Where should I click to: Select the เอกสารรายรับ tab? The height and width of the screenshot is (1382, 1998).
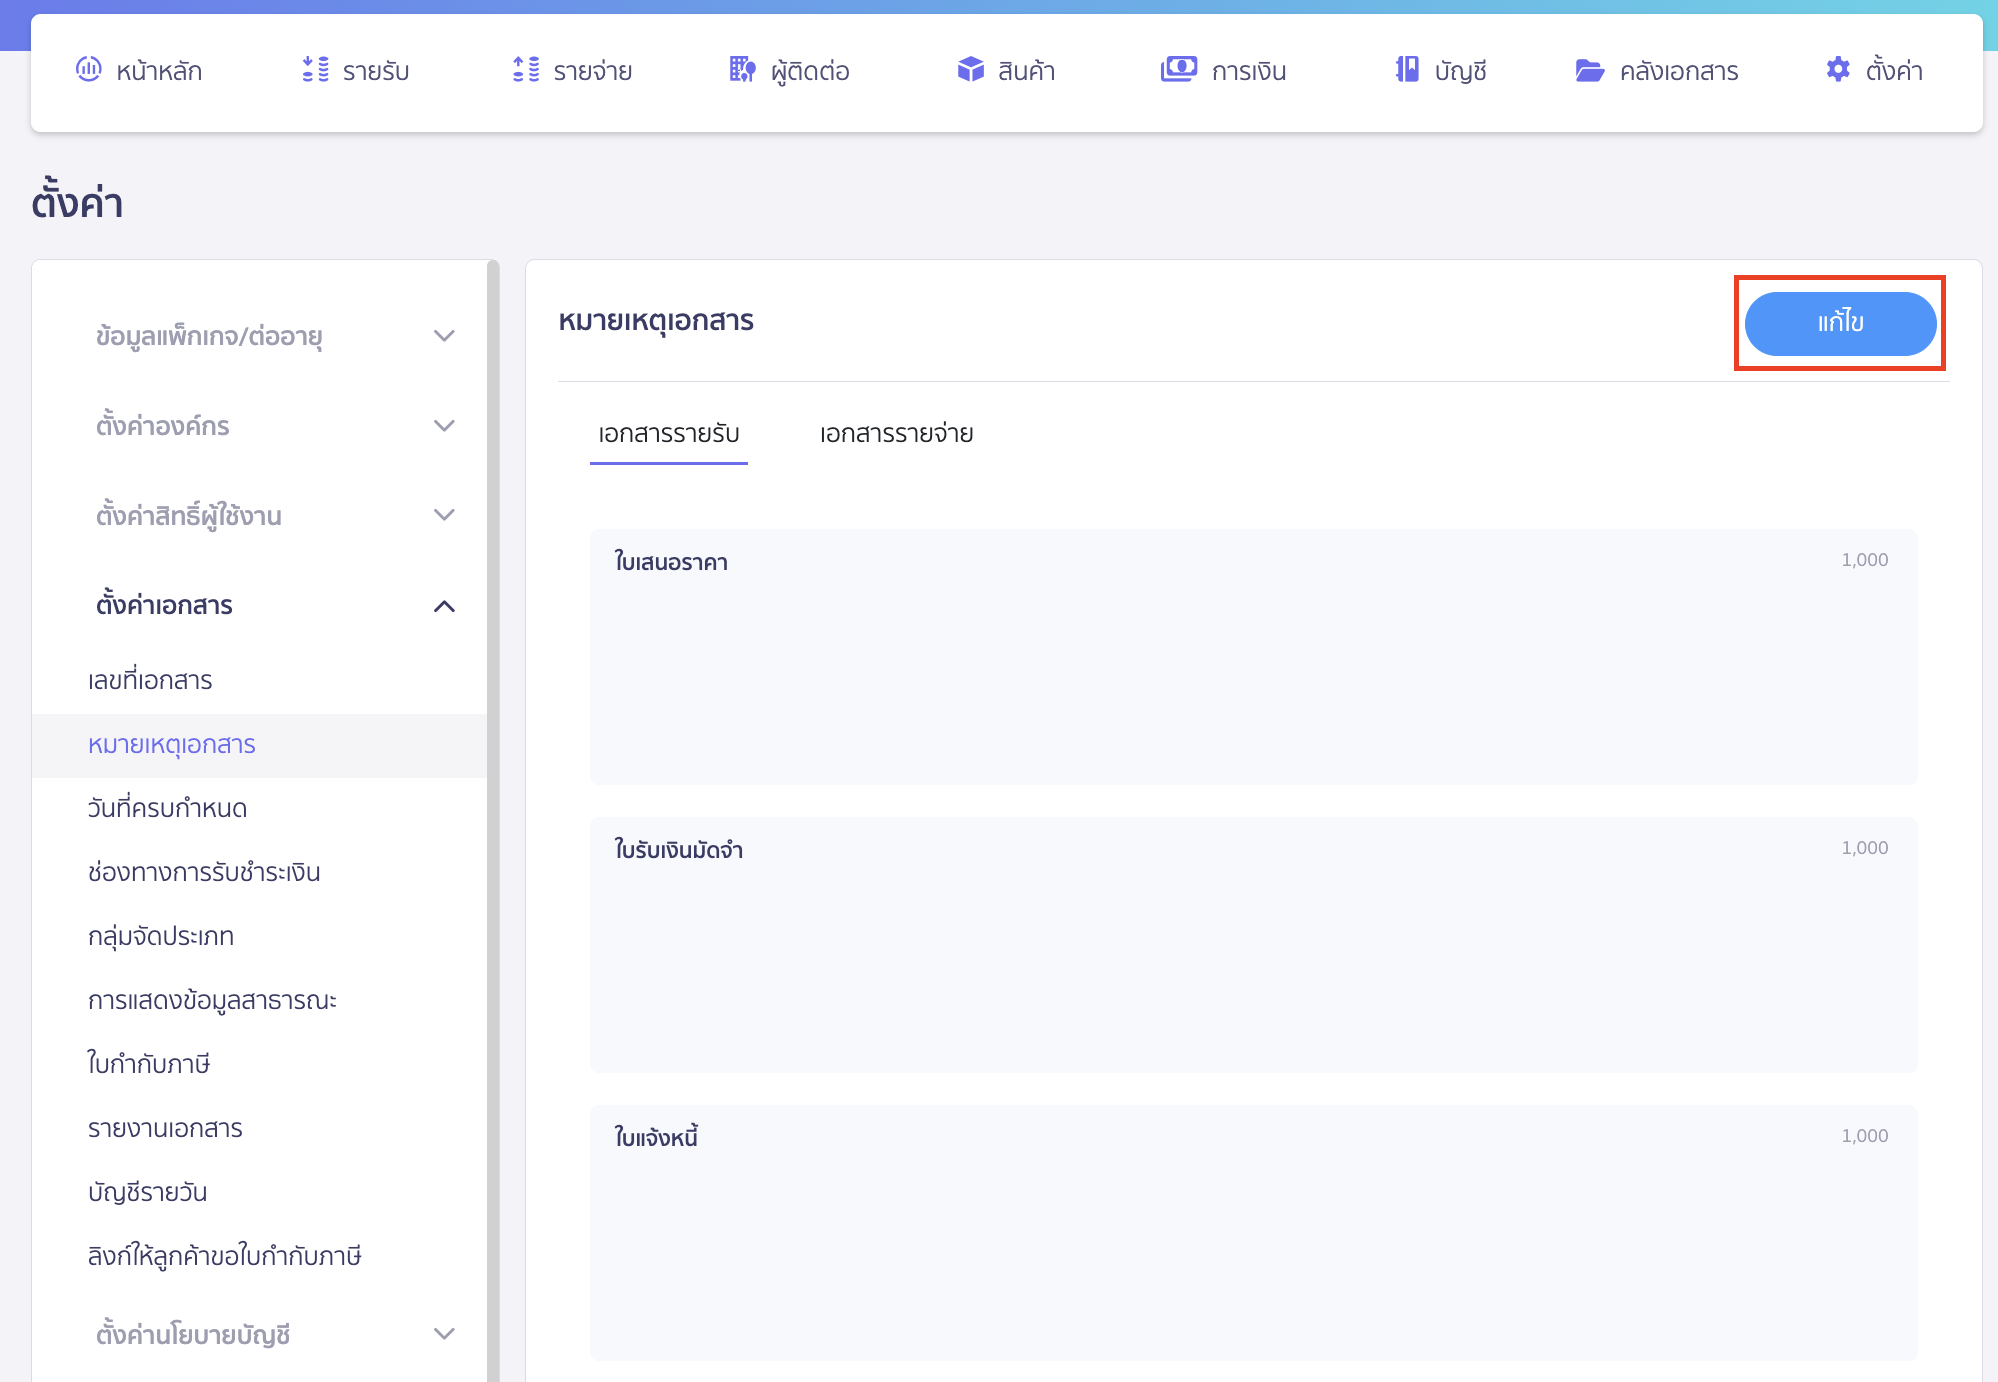(668, 434)
